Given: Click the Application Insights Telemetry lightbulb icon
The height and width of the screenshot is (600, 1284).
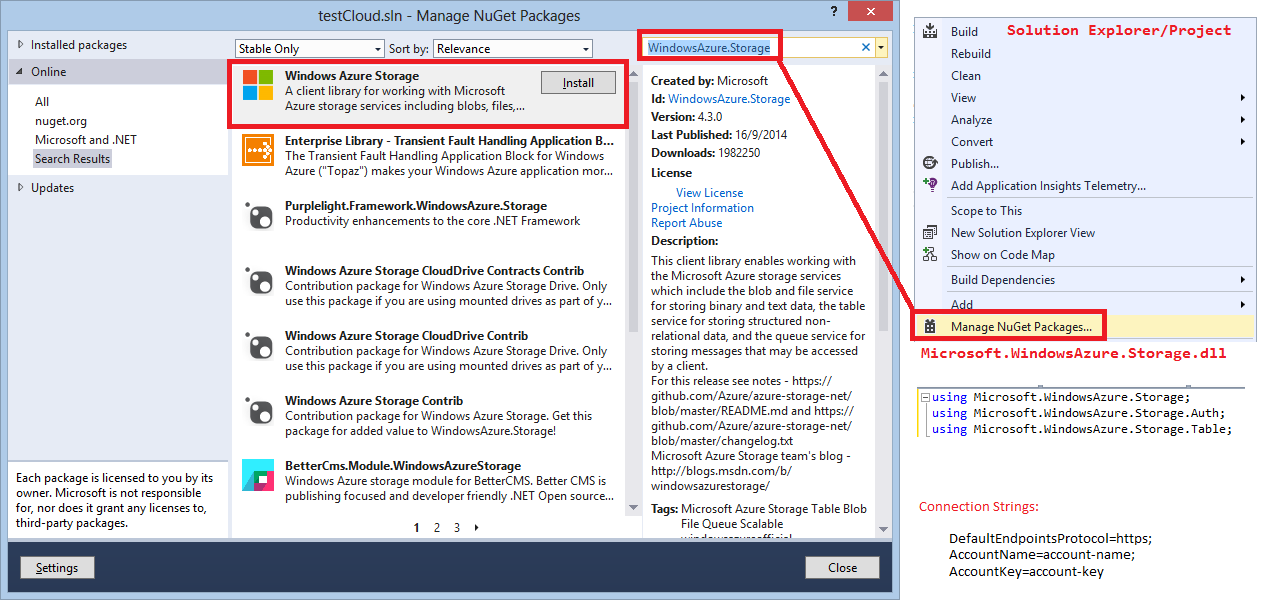Looking at the screenshot, I should [x=930, y=185].
